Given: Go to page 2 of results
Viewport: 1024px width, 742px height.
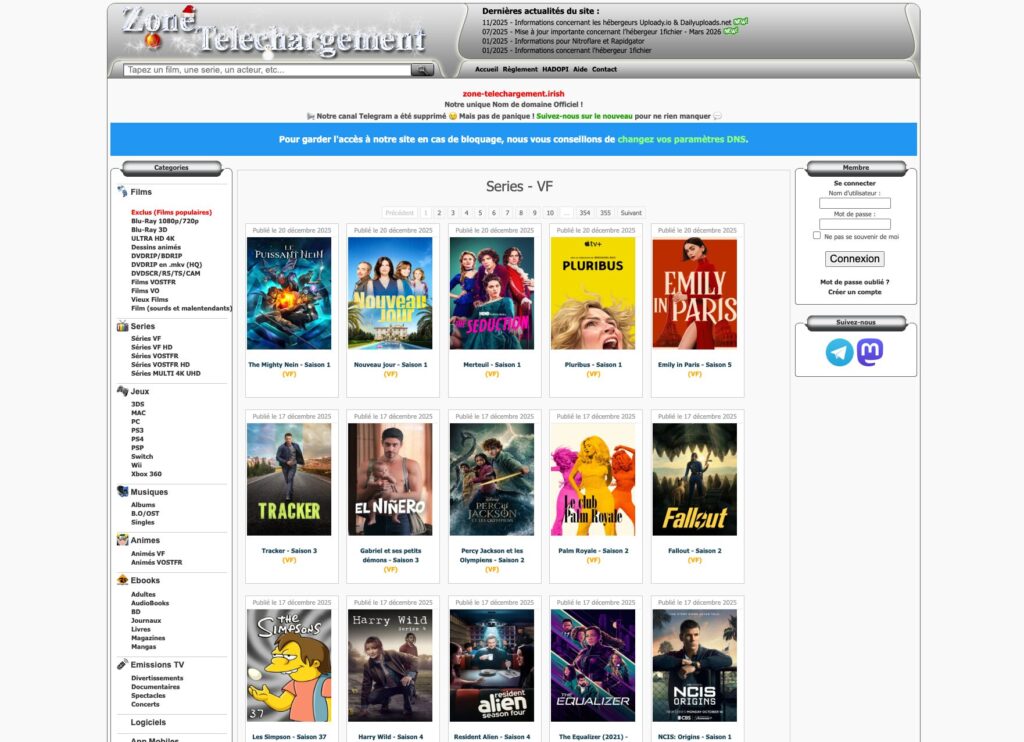Looking at the screenshot, I should (x=439, y=213).
